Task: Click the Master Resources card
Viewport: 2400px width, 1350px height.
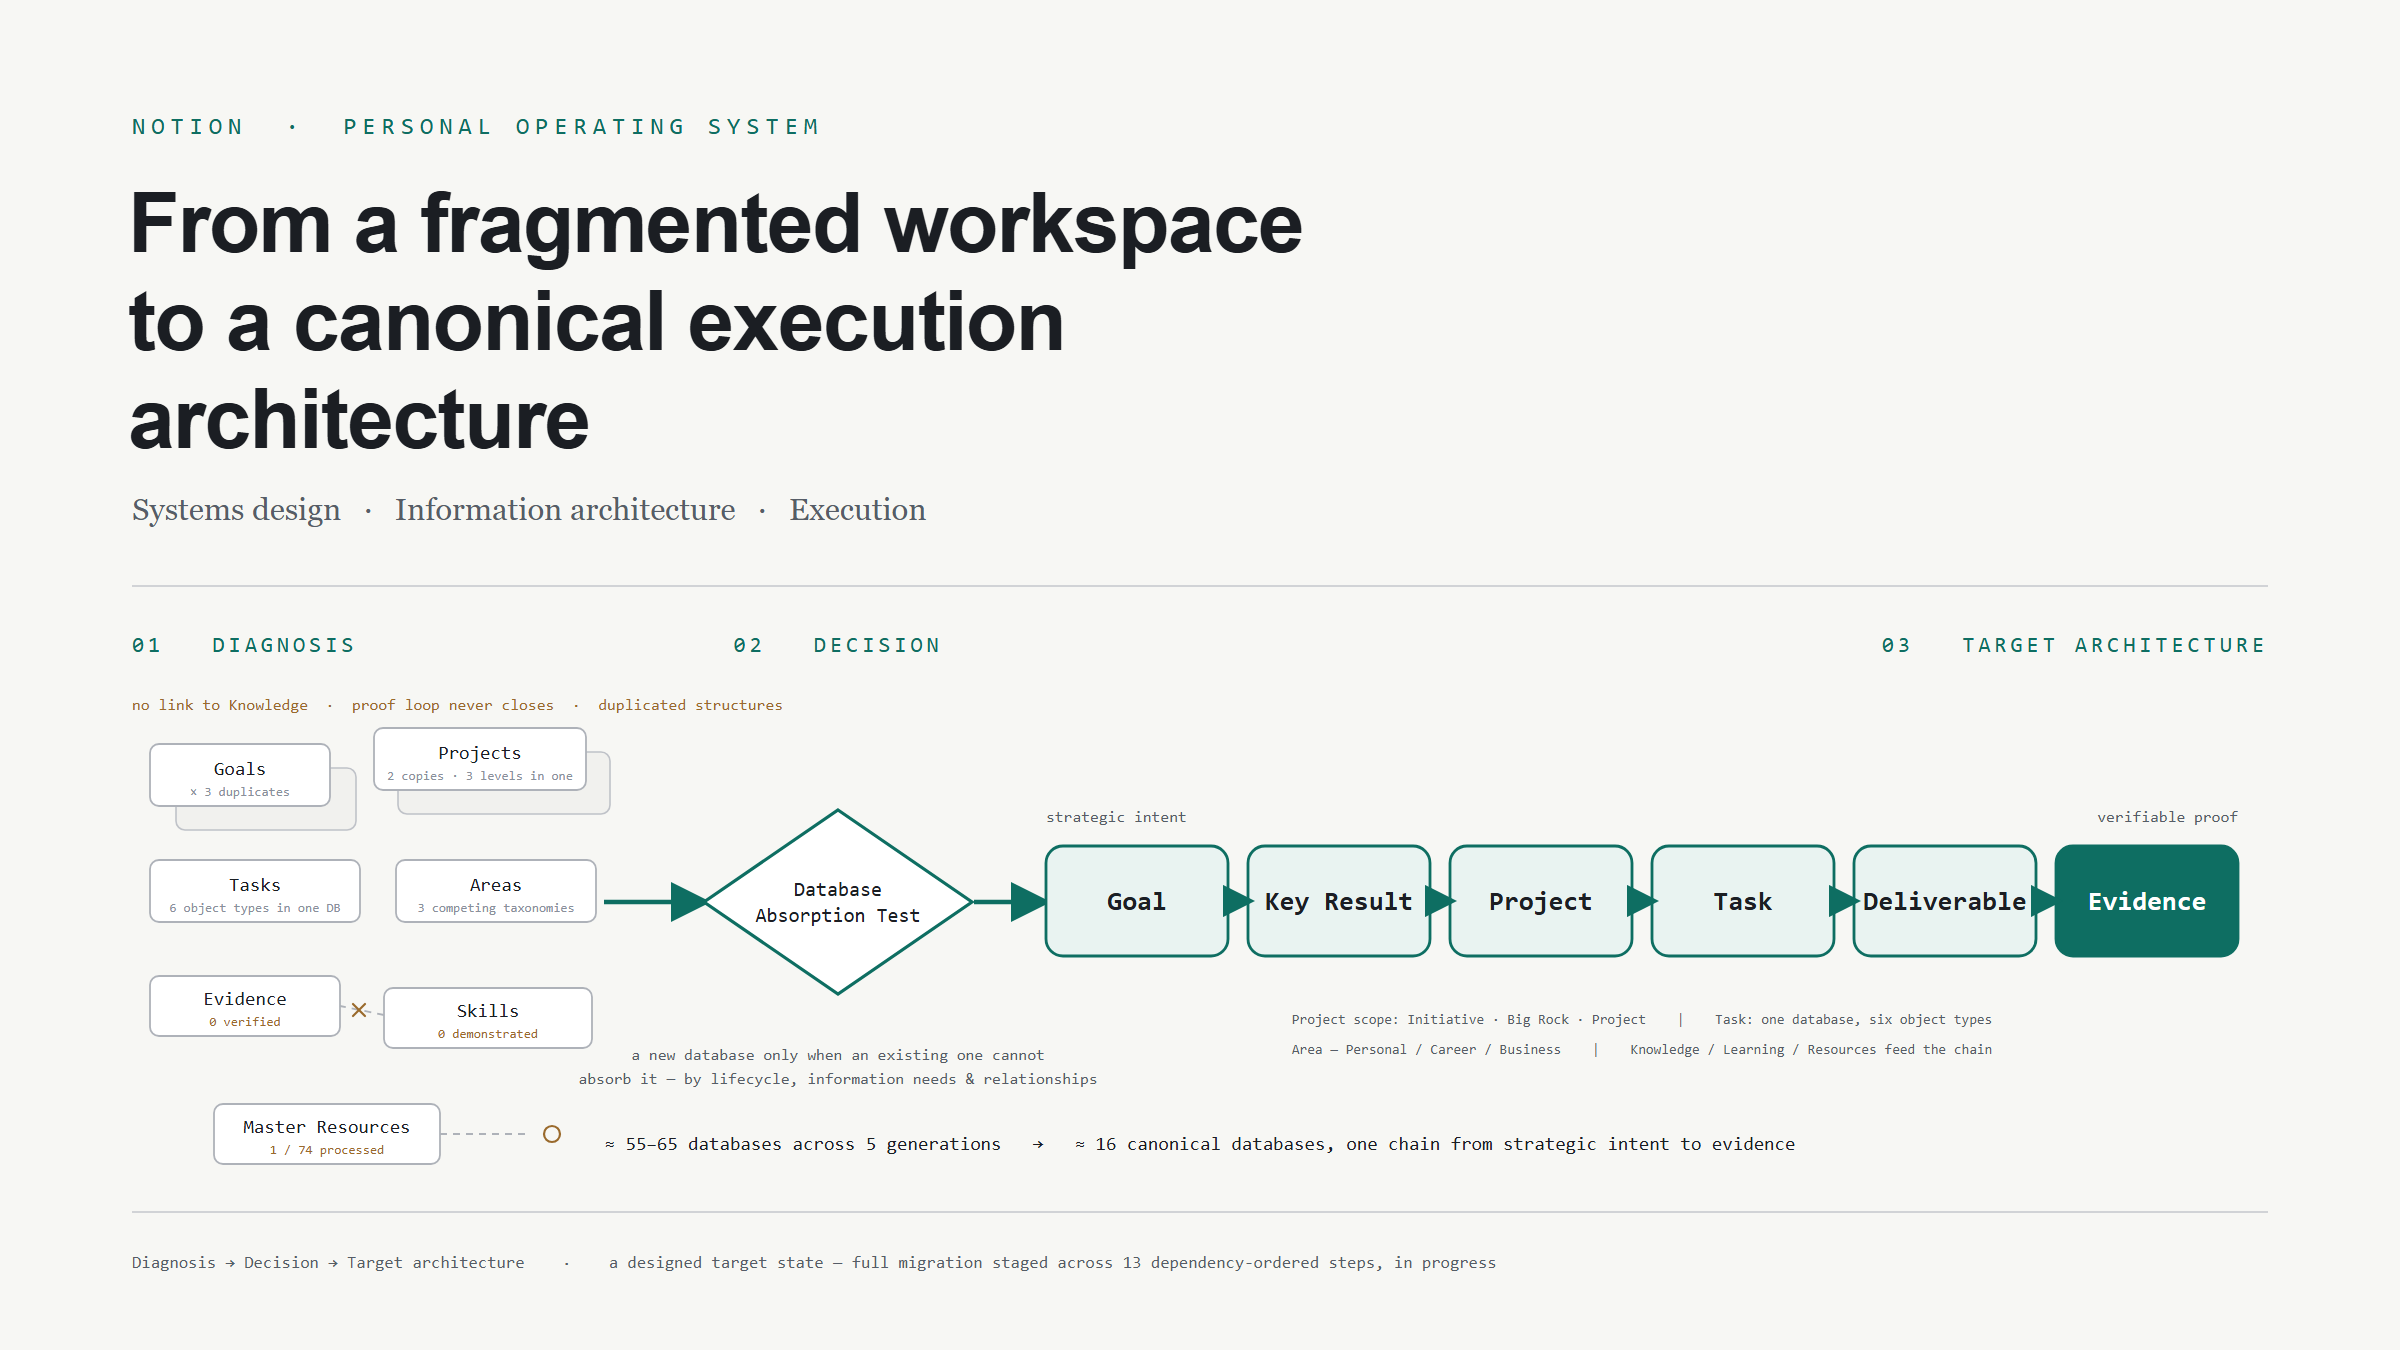Action: [327, 1134]
